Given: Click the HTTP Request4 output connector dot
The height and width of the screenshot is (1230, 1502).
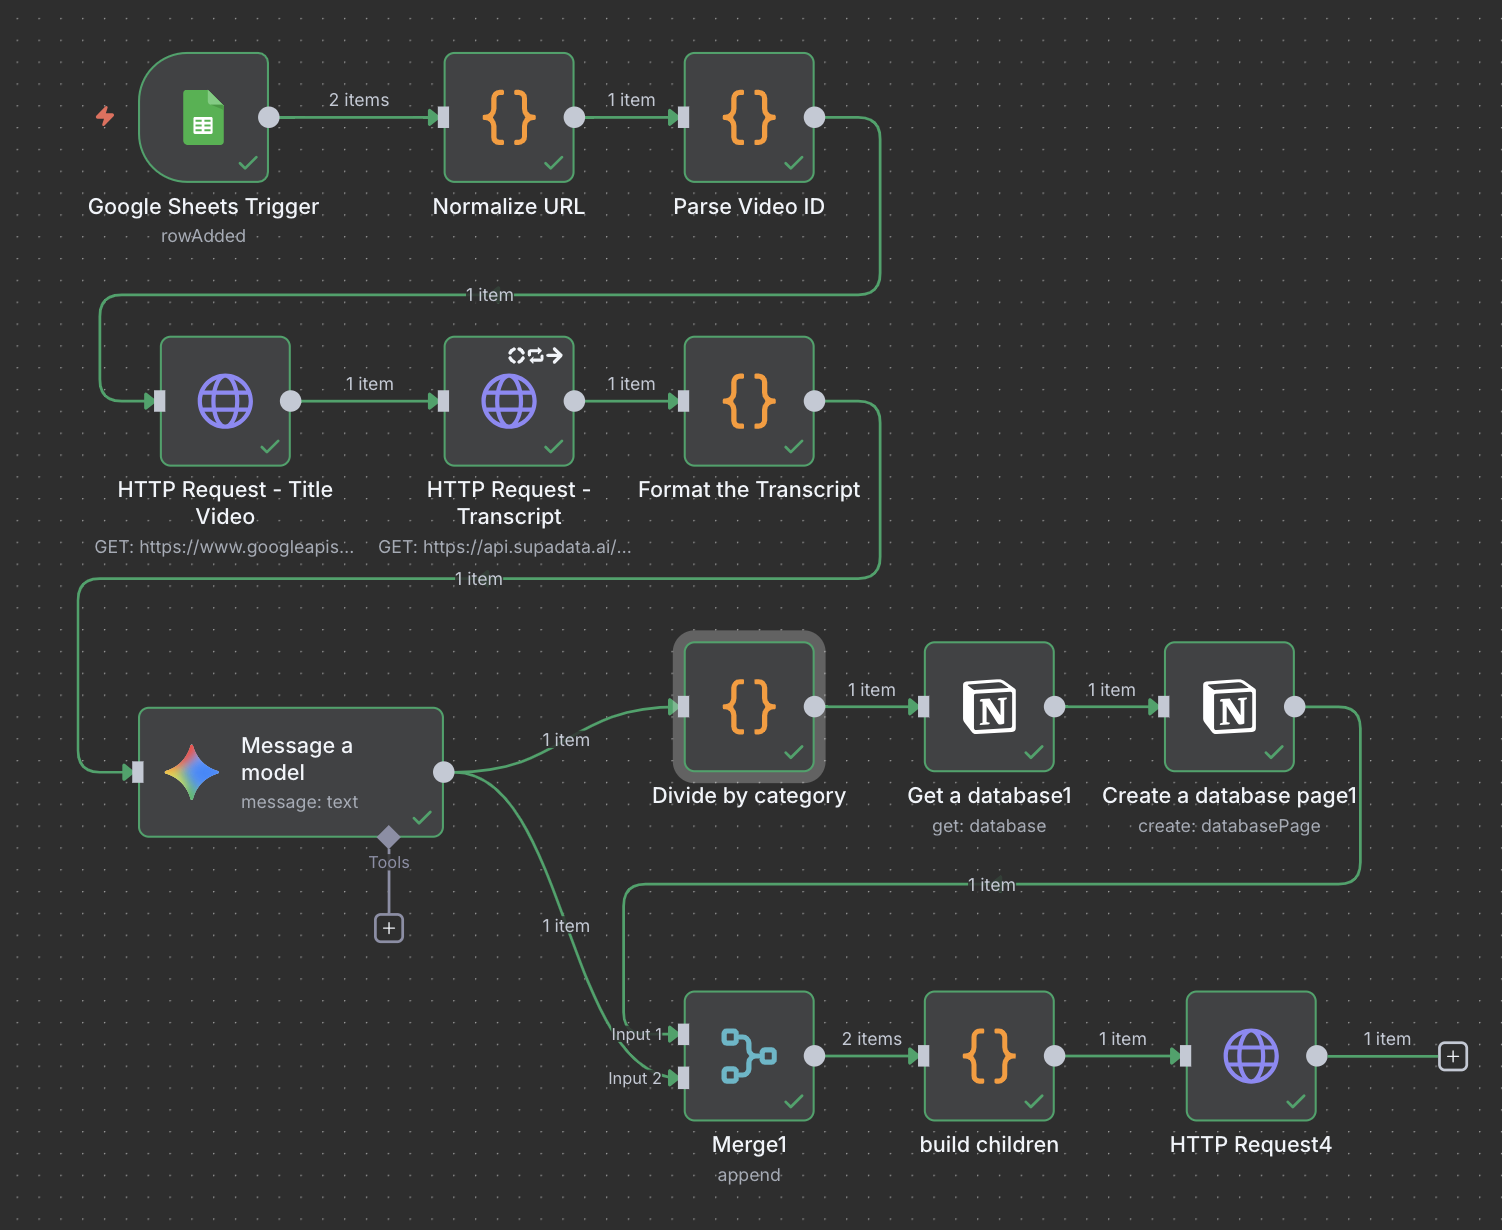Looking at the screenshot, I should 1317,1056.
